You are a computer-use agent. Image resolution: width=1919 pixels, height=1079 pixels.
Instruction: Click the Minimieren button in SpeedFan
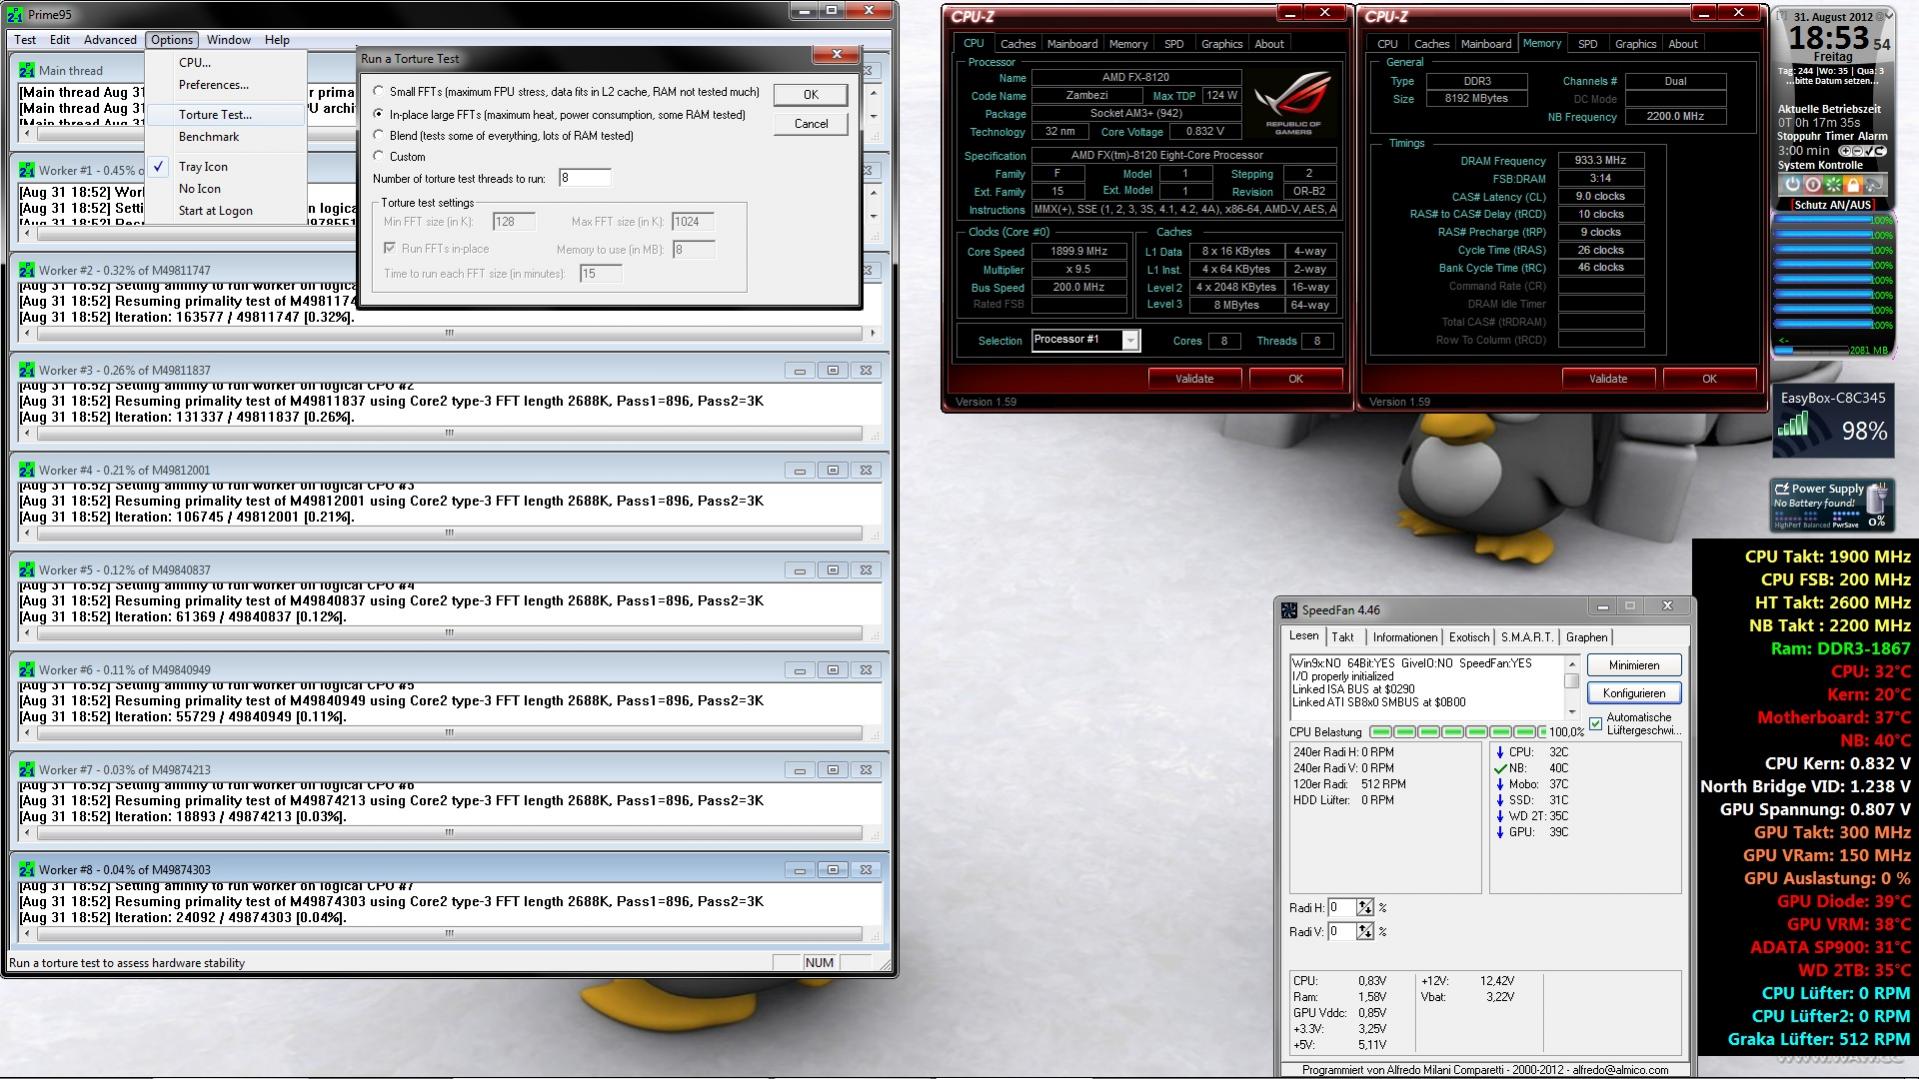click(x=1634, y=665)
